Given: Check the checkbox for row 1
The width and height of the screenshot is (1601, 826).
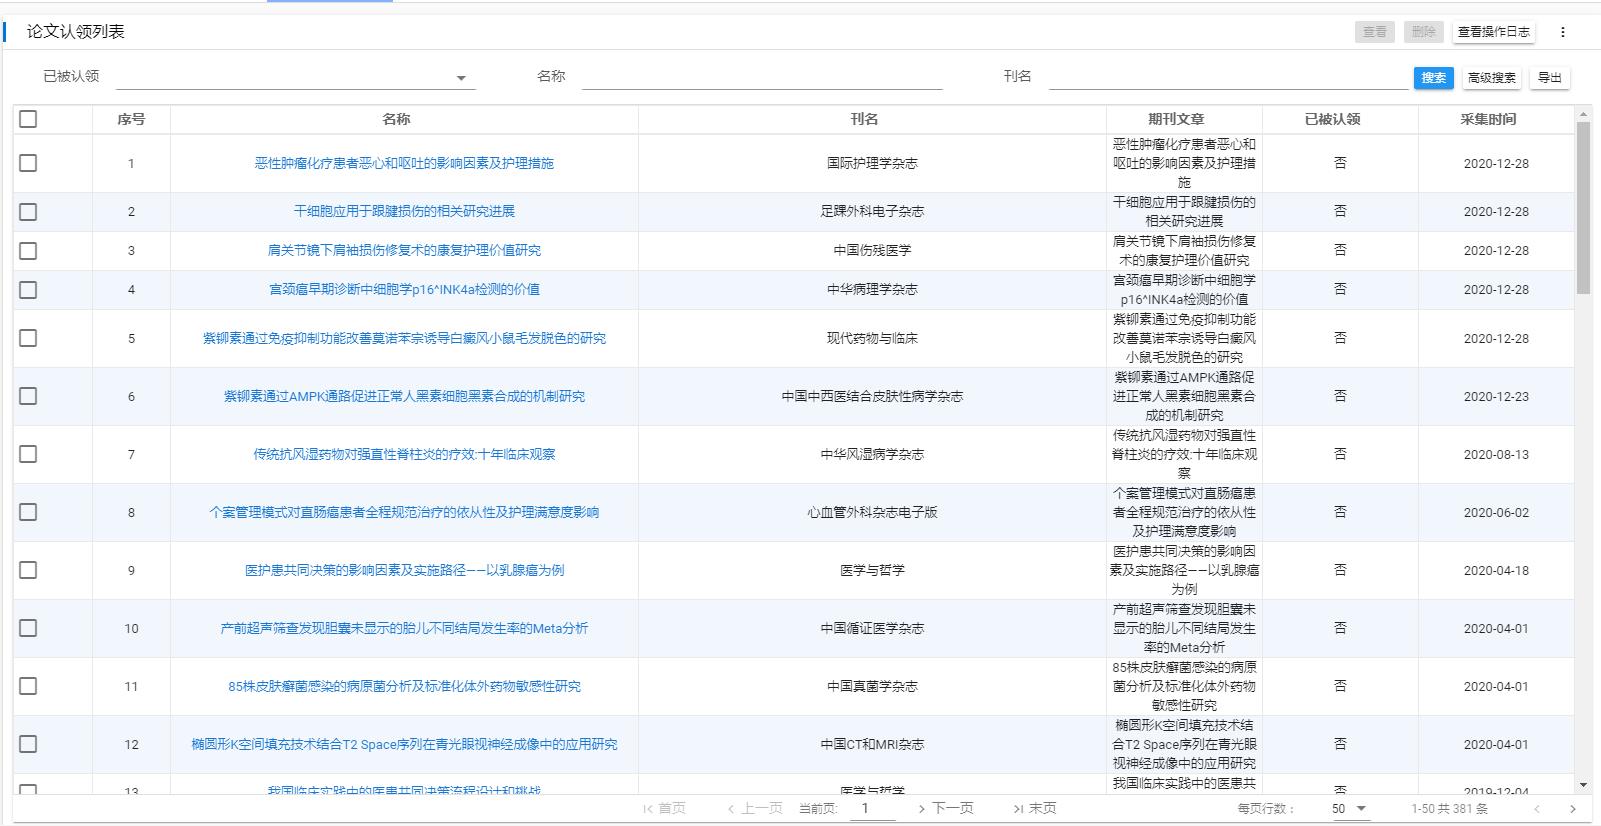Looking at the screenshot, I should tap(28, 163).
